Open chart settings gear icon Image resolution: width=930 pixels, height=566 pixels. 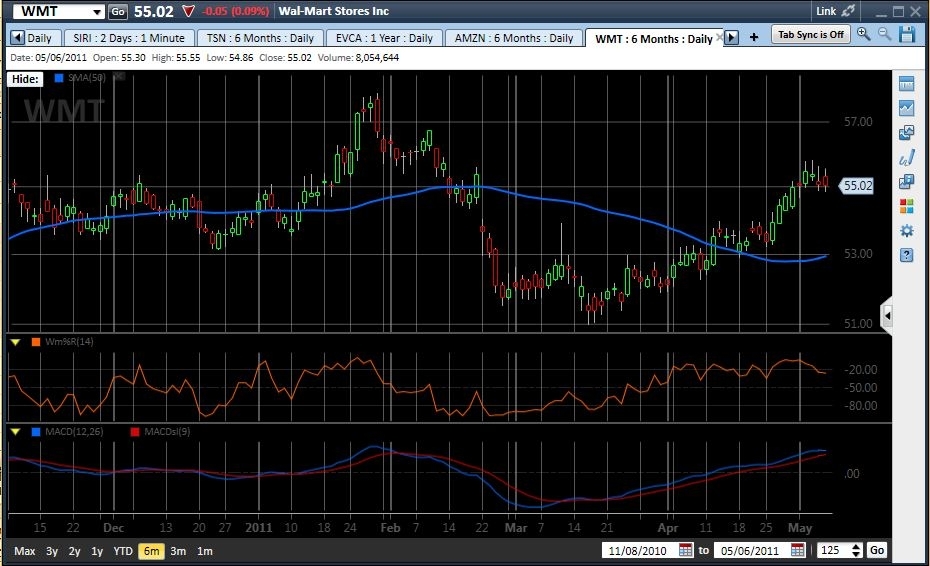(906, 231)
